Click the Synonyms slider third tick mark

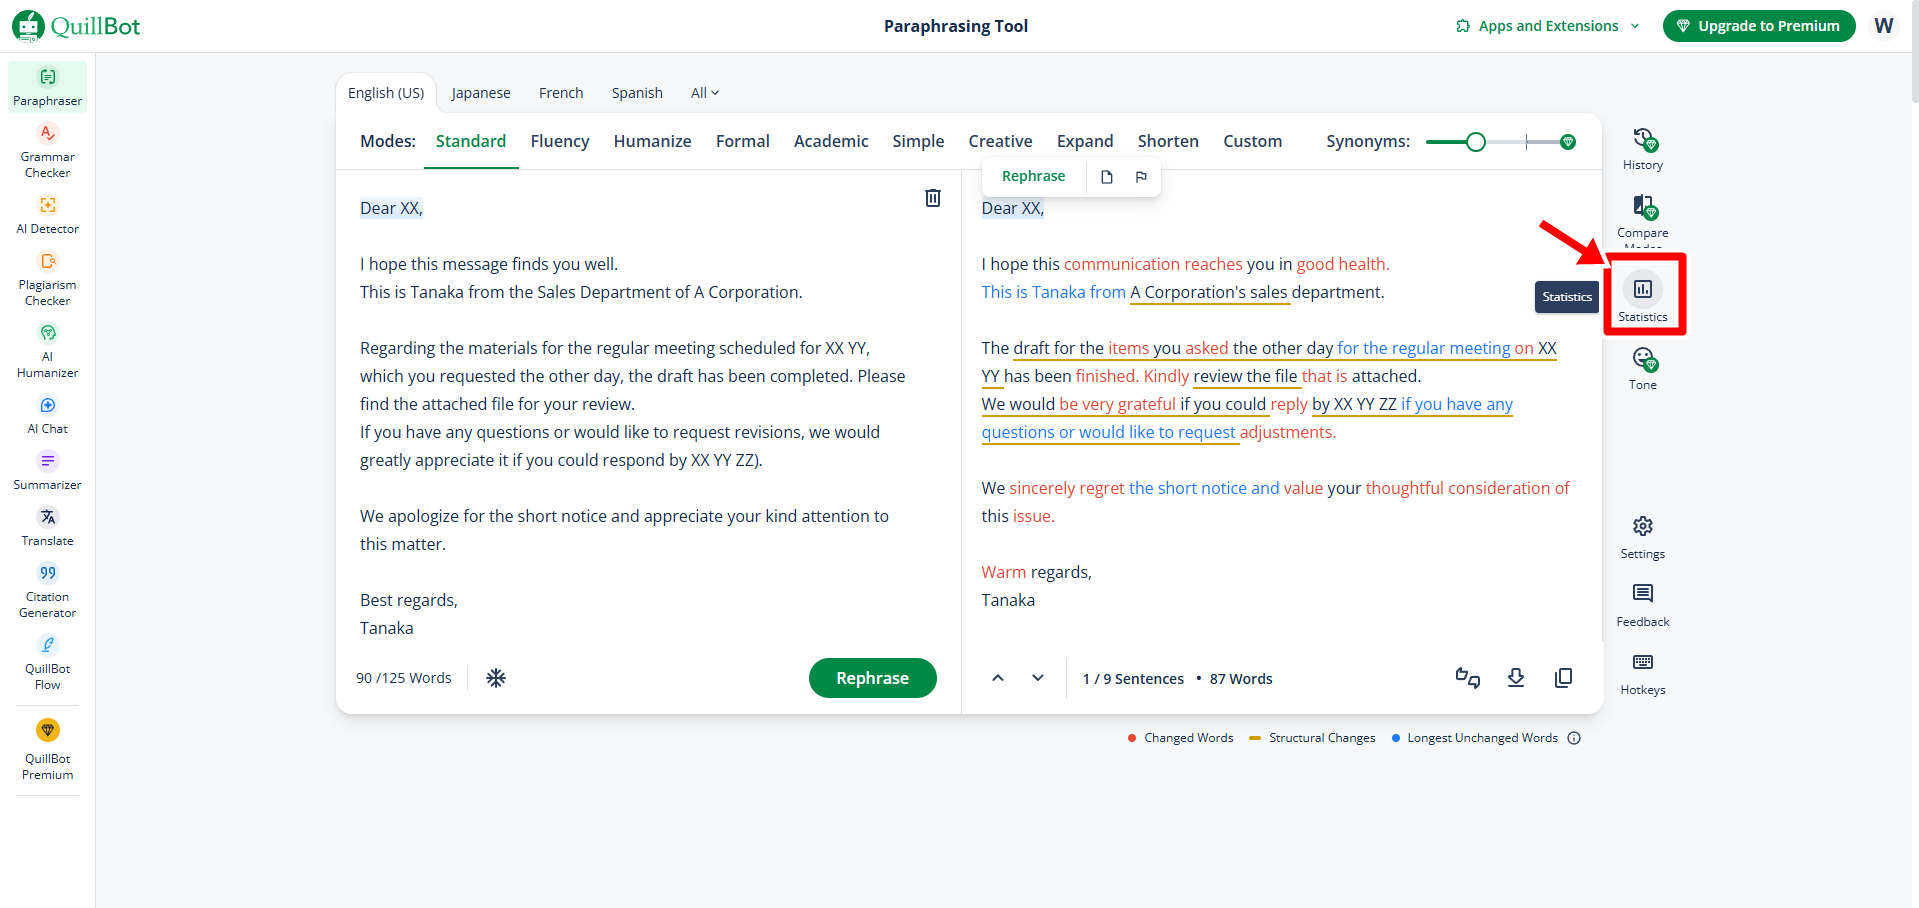tap(1527, 142)
